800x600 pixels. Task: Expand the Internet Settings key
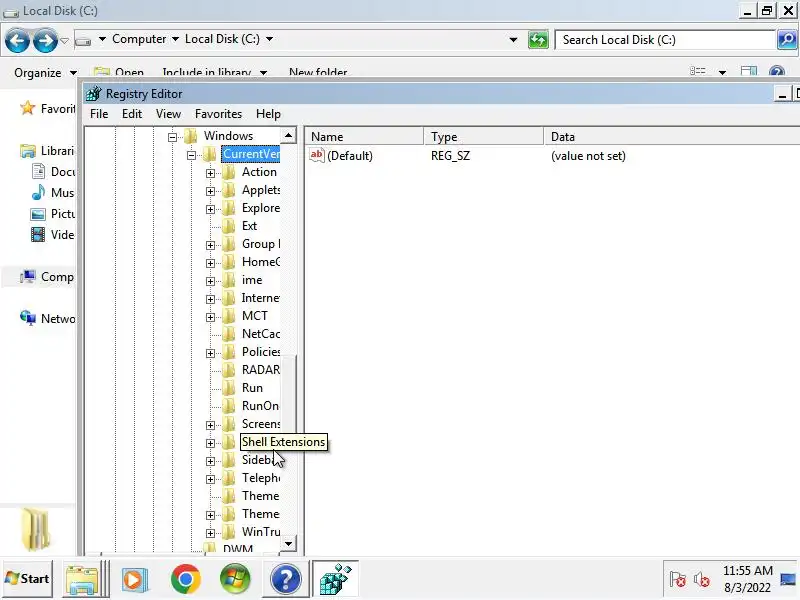[210, 299]
